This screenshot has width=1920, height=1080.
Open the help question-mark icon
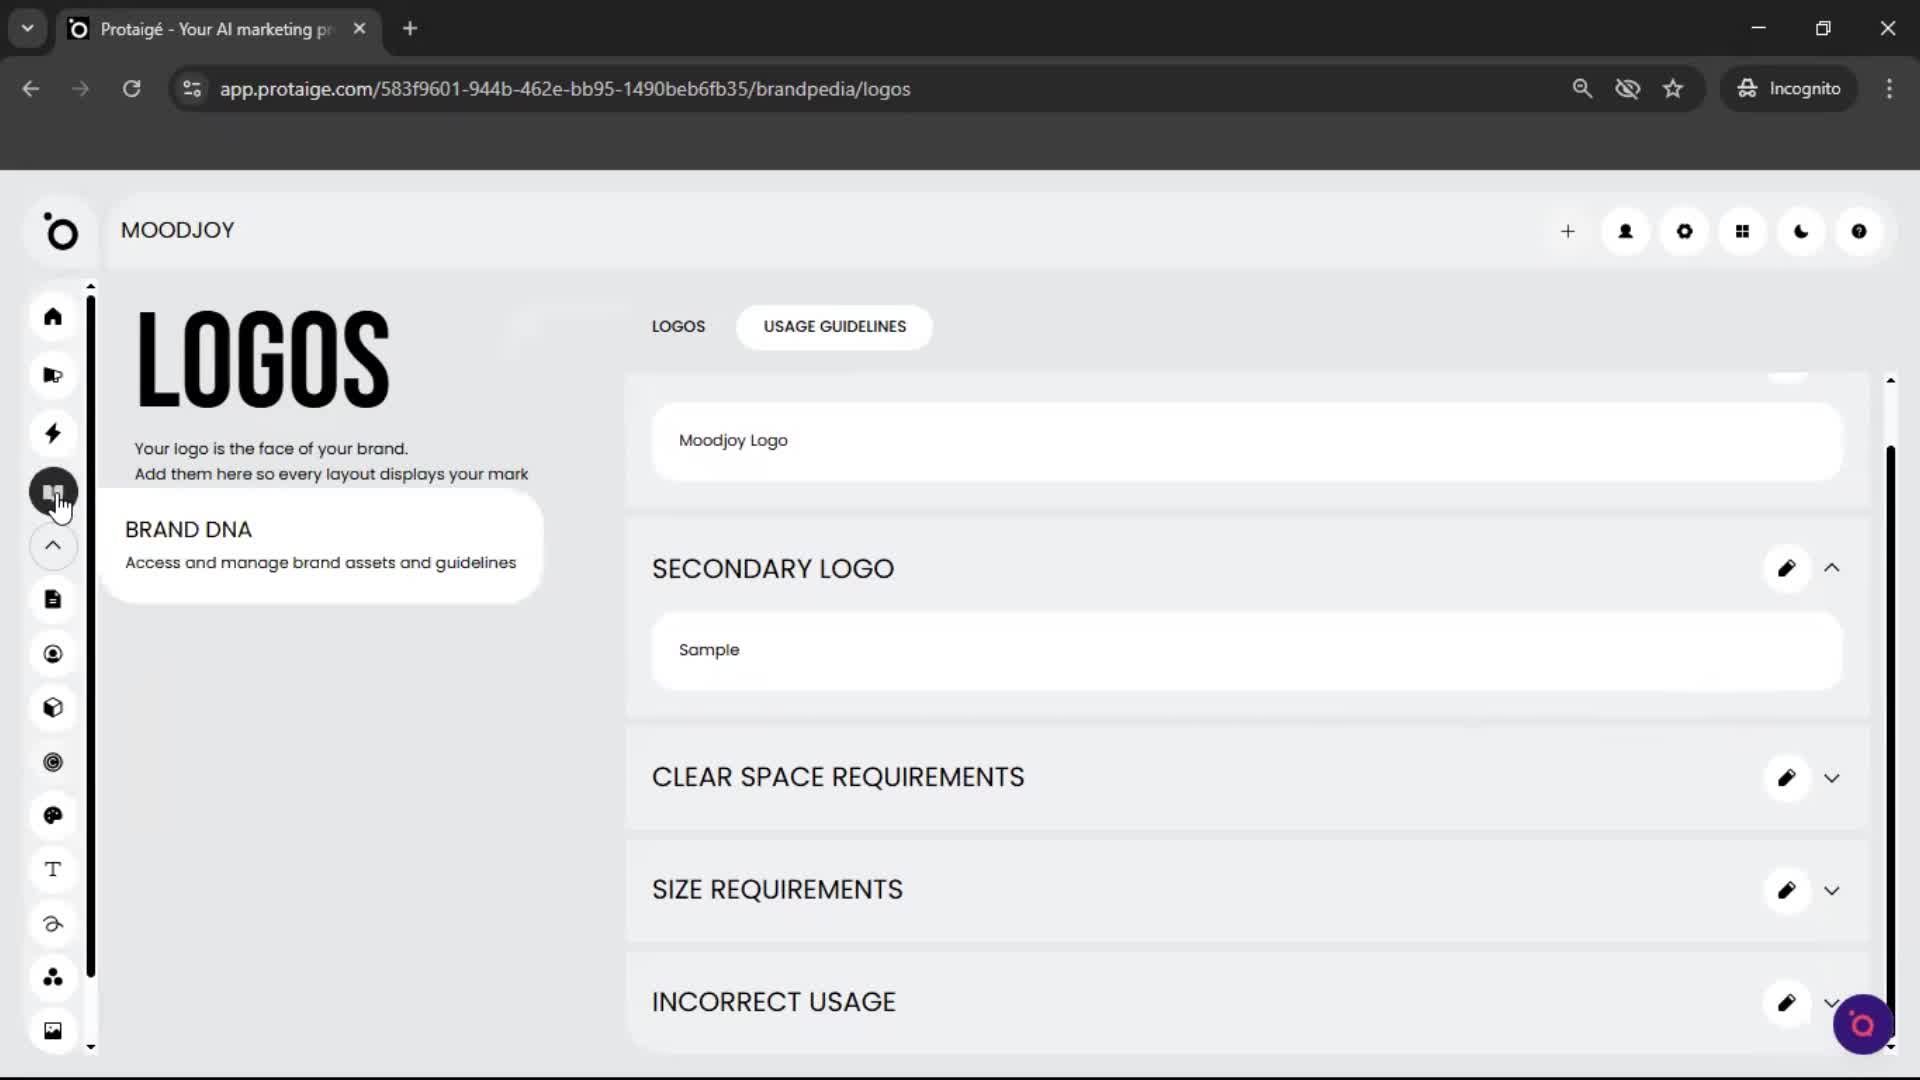pyautogui.click(x=1858, y=231)
